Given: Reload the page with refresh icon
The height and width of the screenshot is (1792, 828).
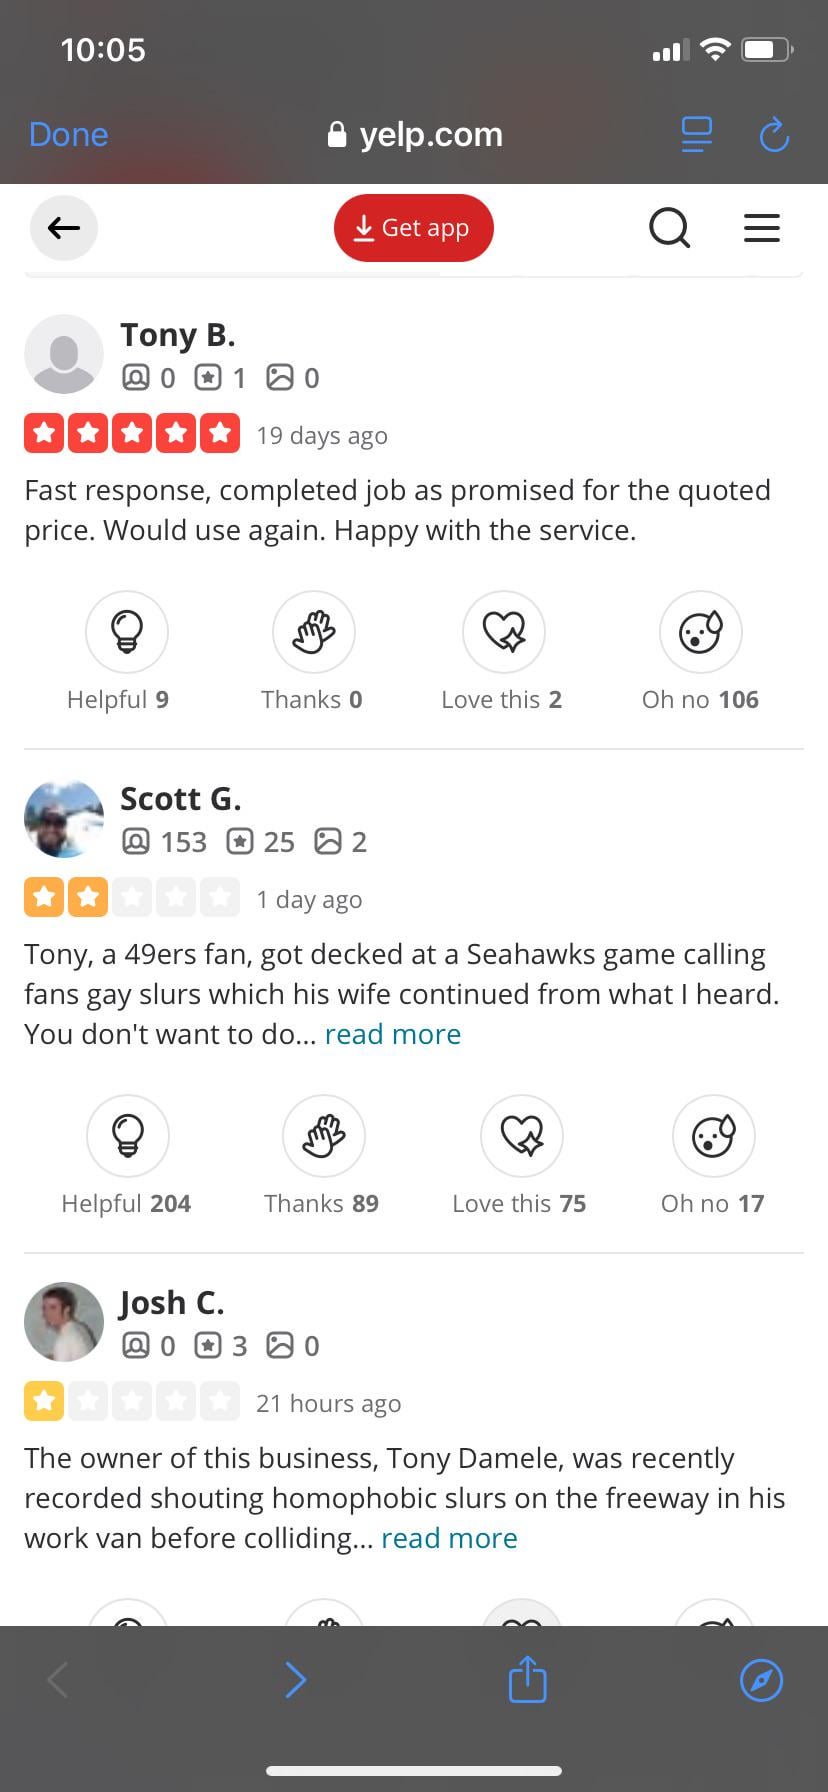Looking at the screenshot, I should (774, 135).
